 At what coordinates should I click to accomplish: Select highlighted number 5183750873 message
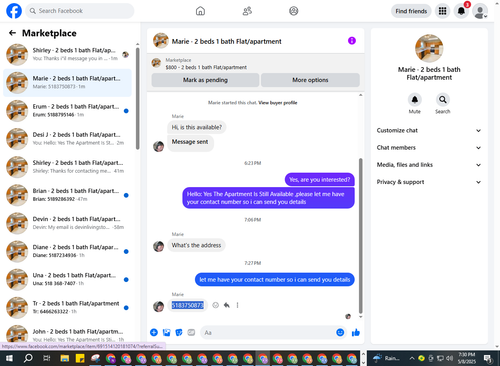pos(187,305)
